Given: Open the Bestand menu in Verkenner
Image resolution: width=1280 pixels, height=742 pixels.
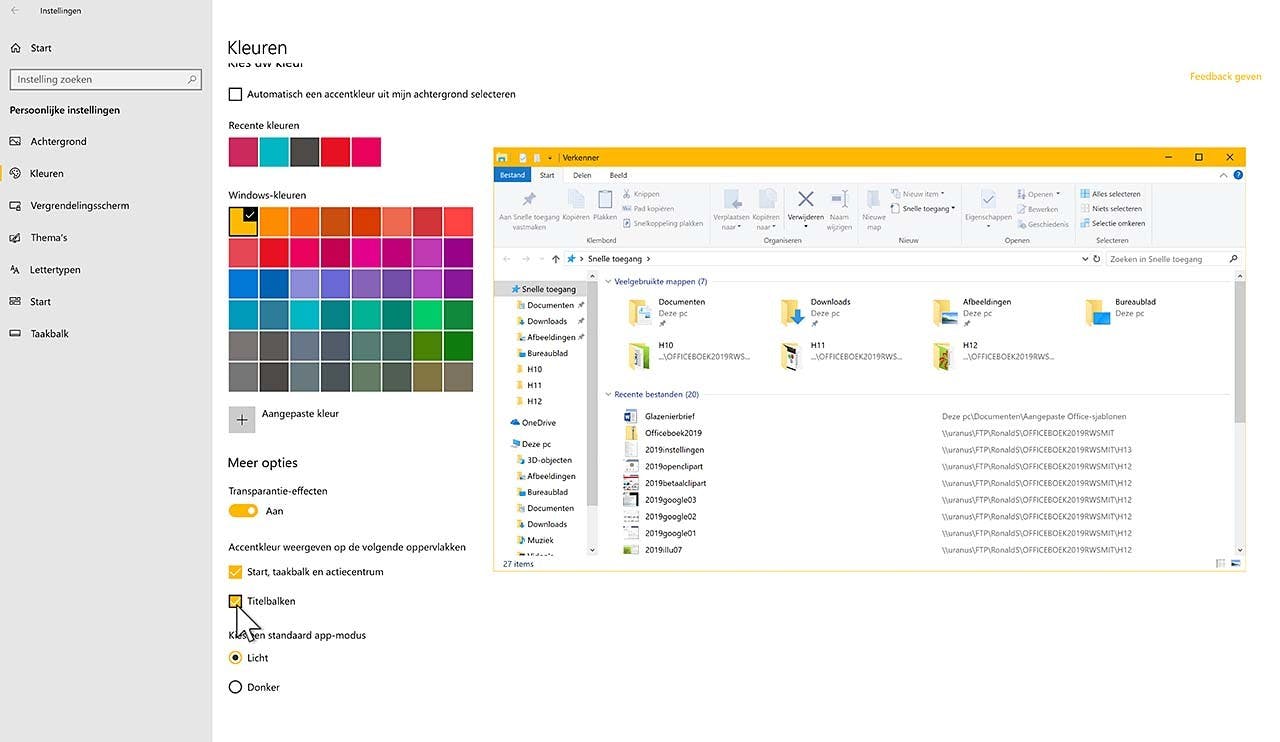Looking at the screenshot, I should tap(512, 174).
